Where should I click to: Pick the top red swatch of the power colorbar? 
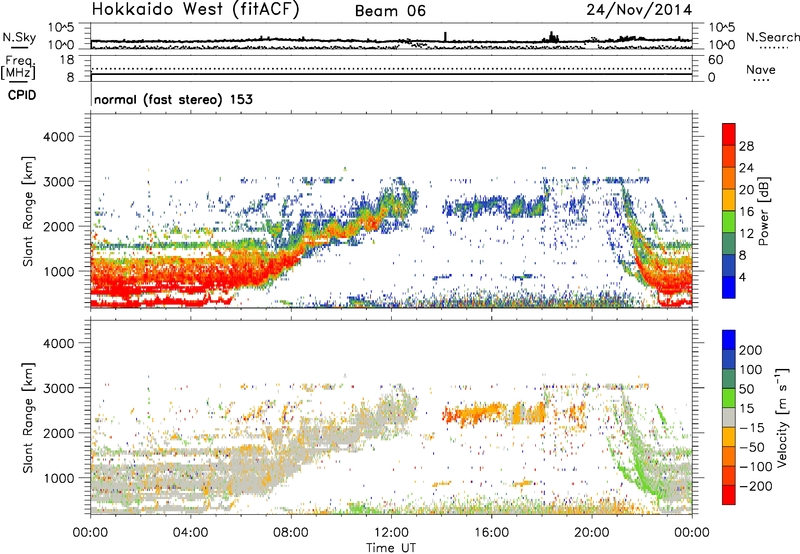tap(729, 134)
